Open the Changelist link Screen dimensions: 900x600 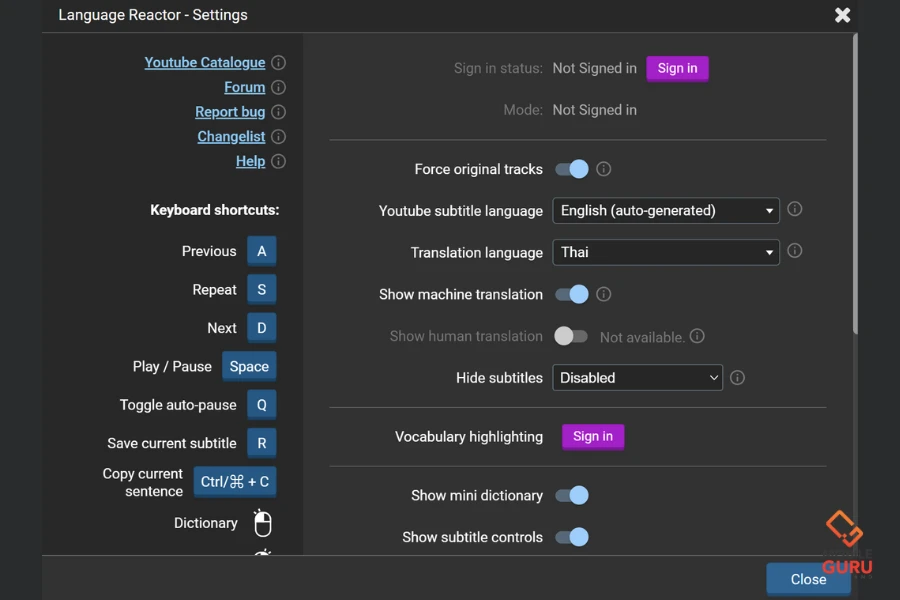pyautogui.click(x=231, y=137)
